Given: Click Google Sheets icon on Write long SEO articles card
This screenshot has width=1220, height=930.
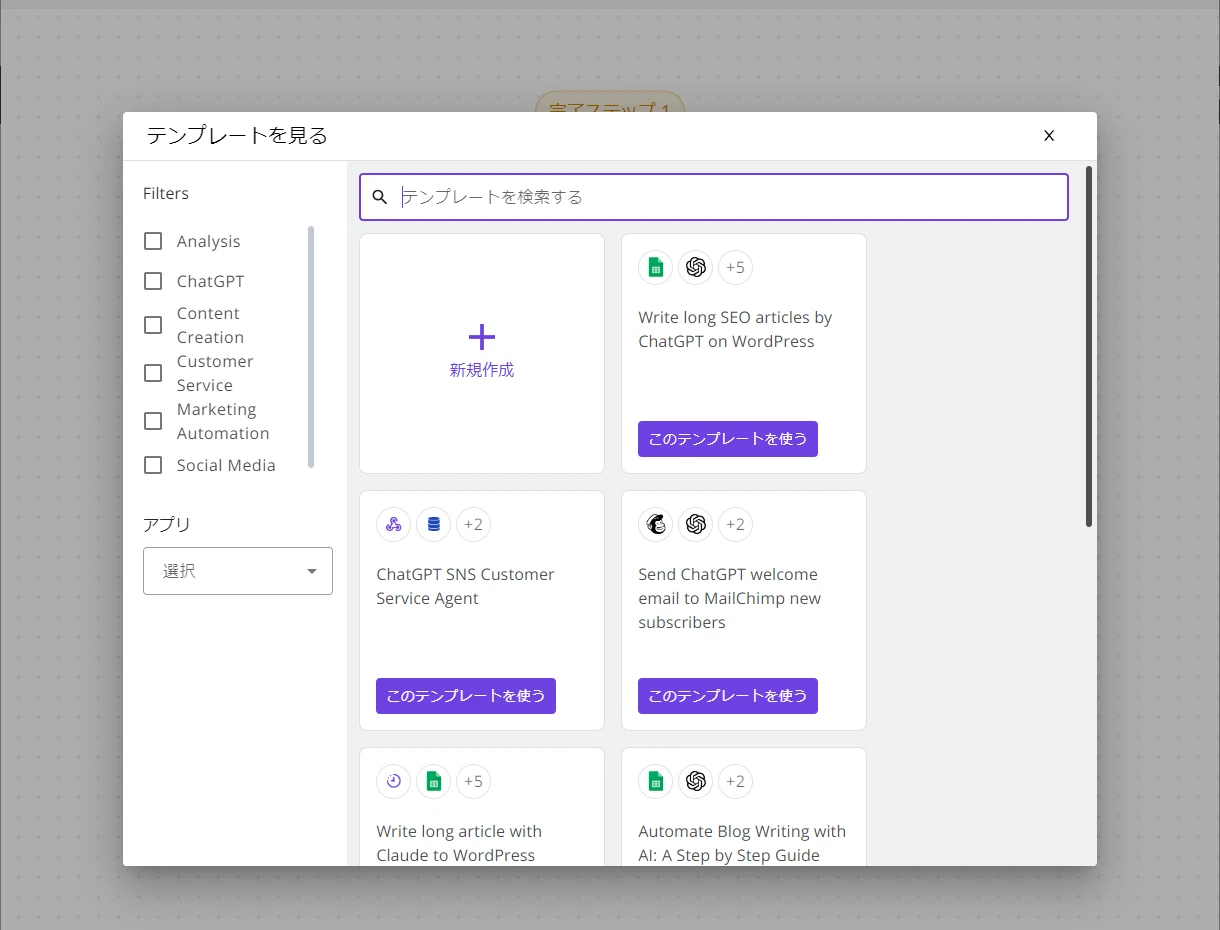Looking at the screenshot, I should coord(656,267).
